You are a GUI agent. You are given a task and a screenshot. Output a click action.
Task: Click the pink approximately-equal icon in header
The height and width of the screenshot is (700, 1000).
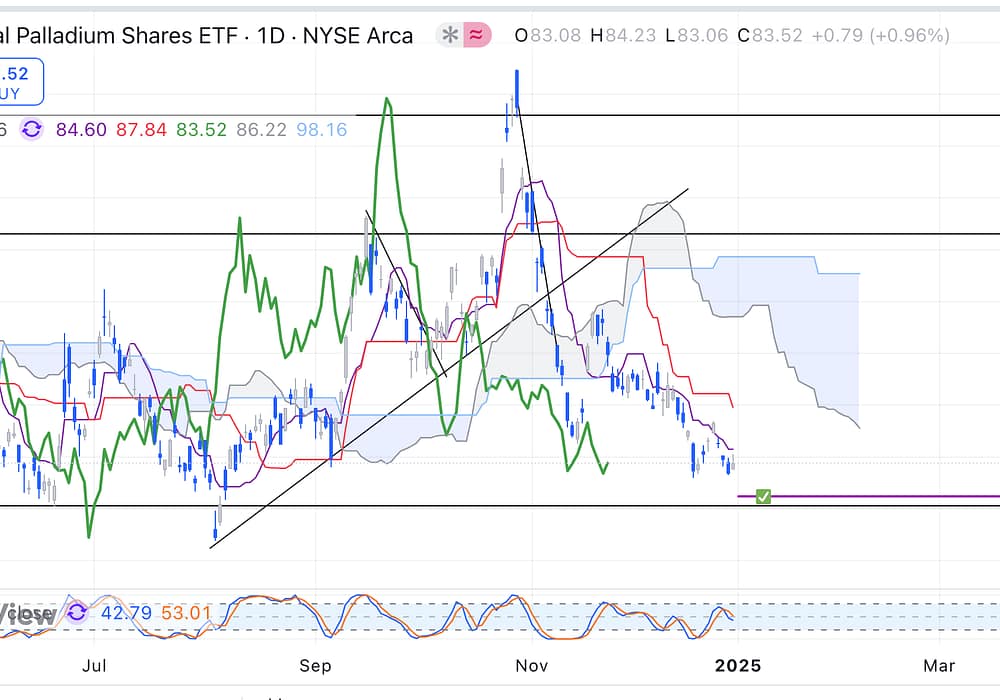477,36
